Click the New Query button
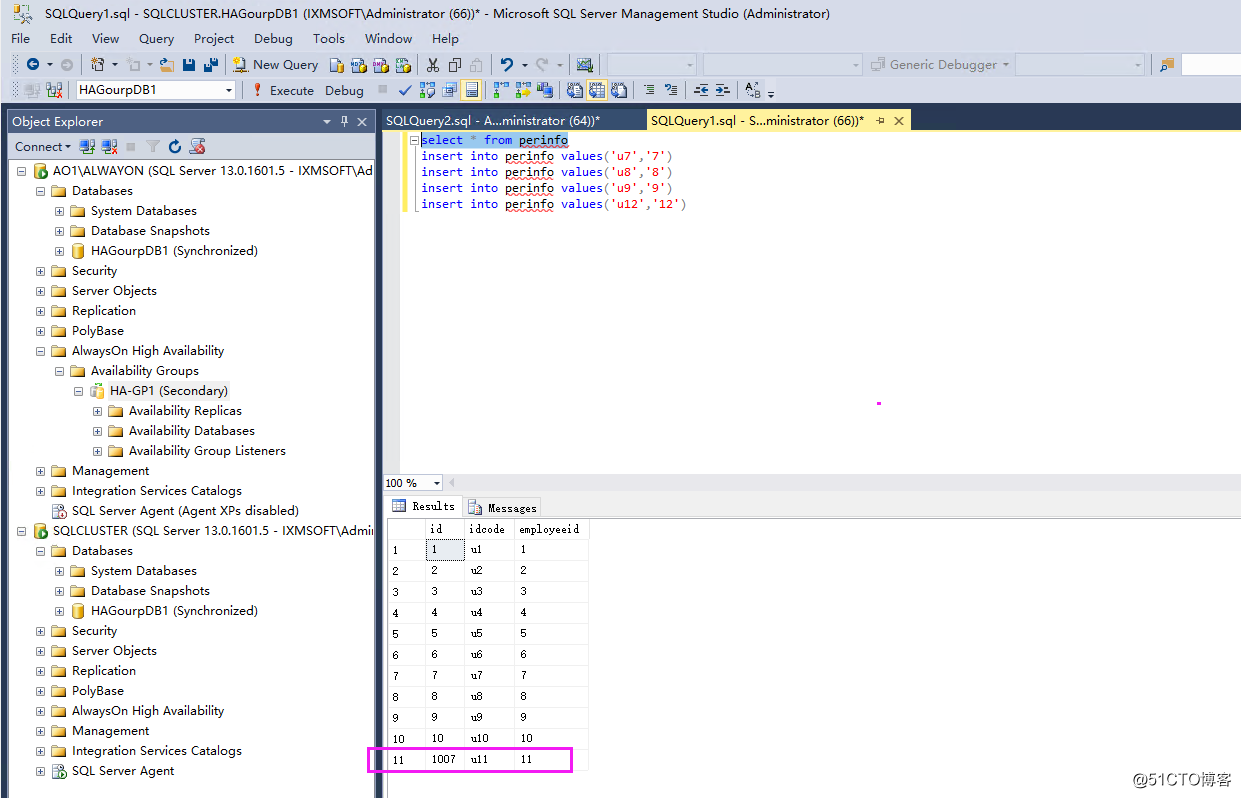 276,65
